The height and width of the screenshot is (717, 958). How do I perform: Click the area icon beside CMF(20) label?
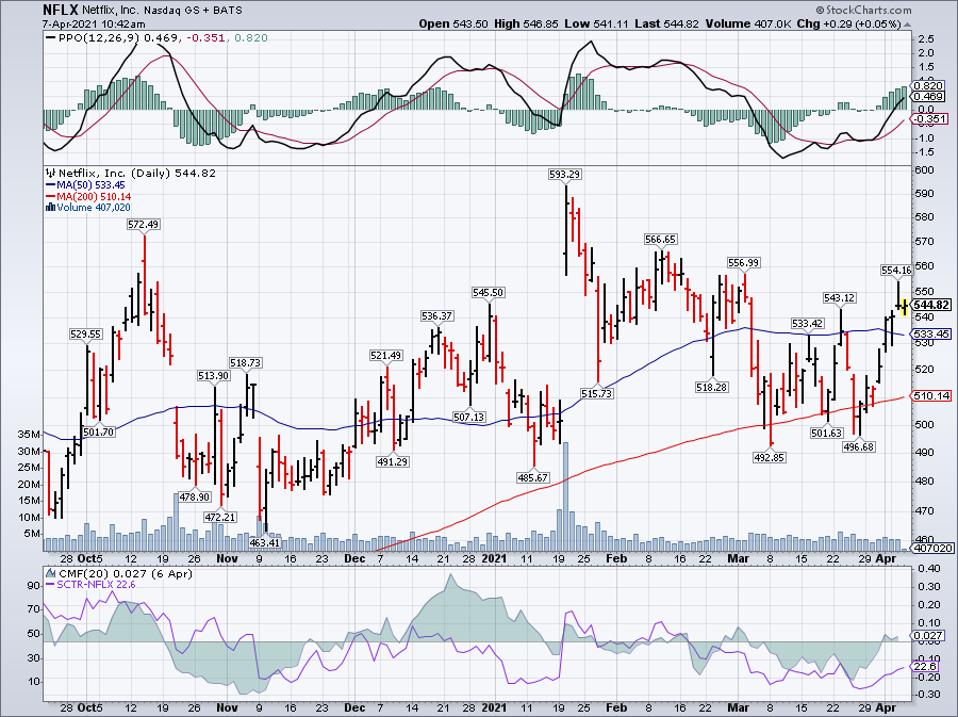pyautogui.click(x=50, y=574)
